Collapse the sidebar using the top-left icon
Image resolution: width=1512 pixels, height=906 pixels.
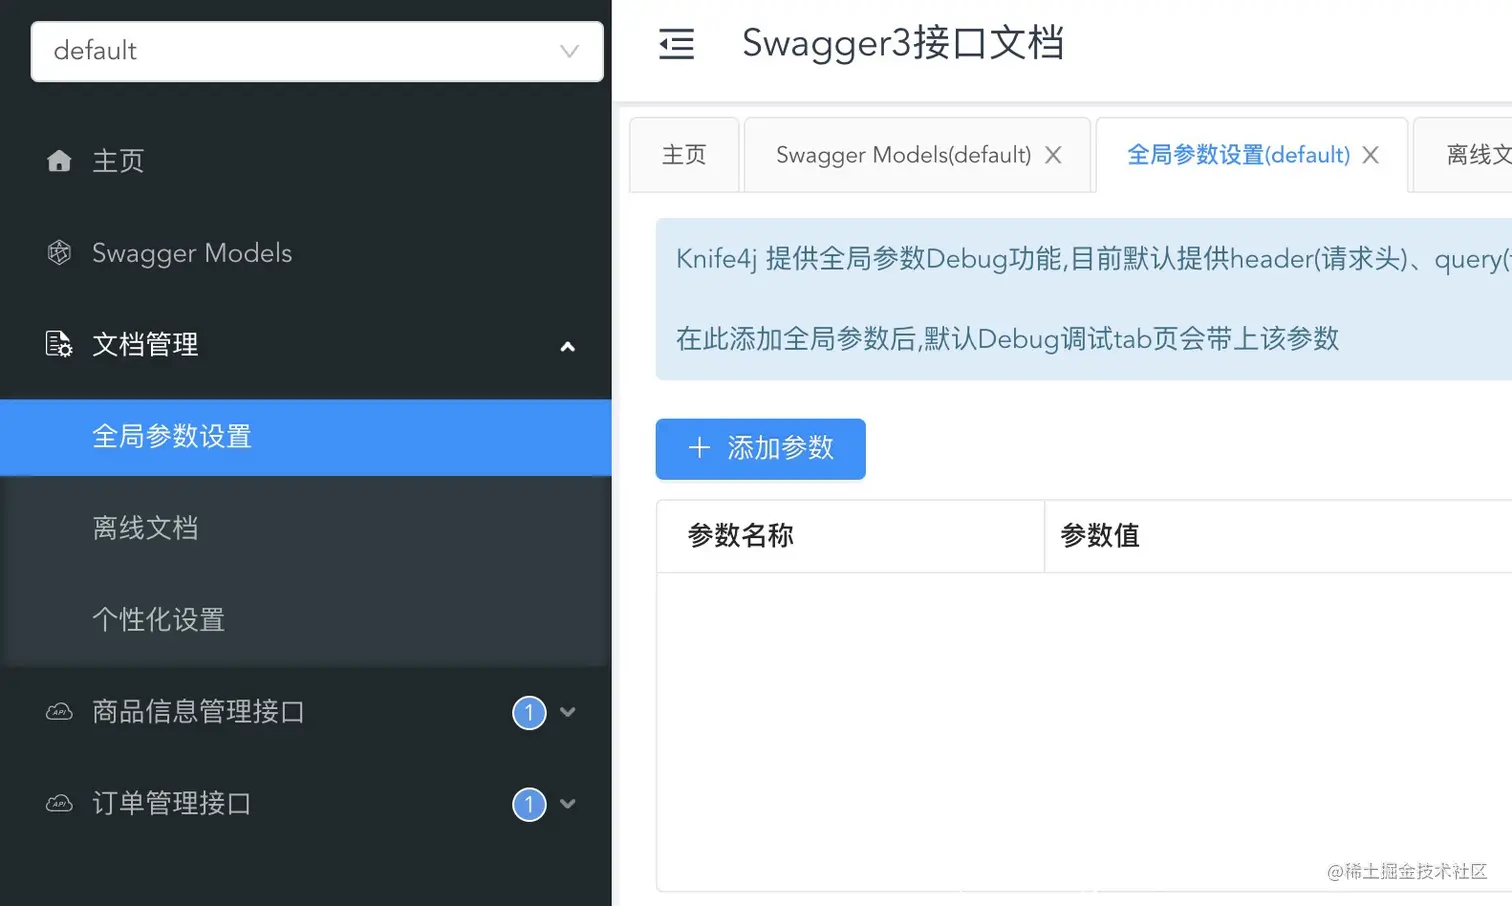pos(676,44)
